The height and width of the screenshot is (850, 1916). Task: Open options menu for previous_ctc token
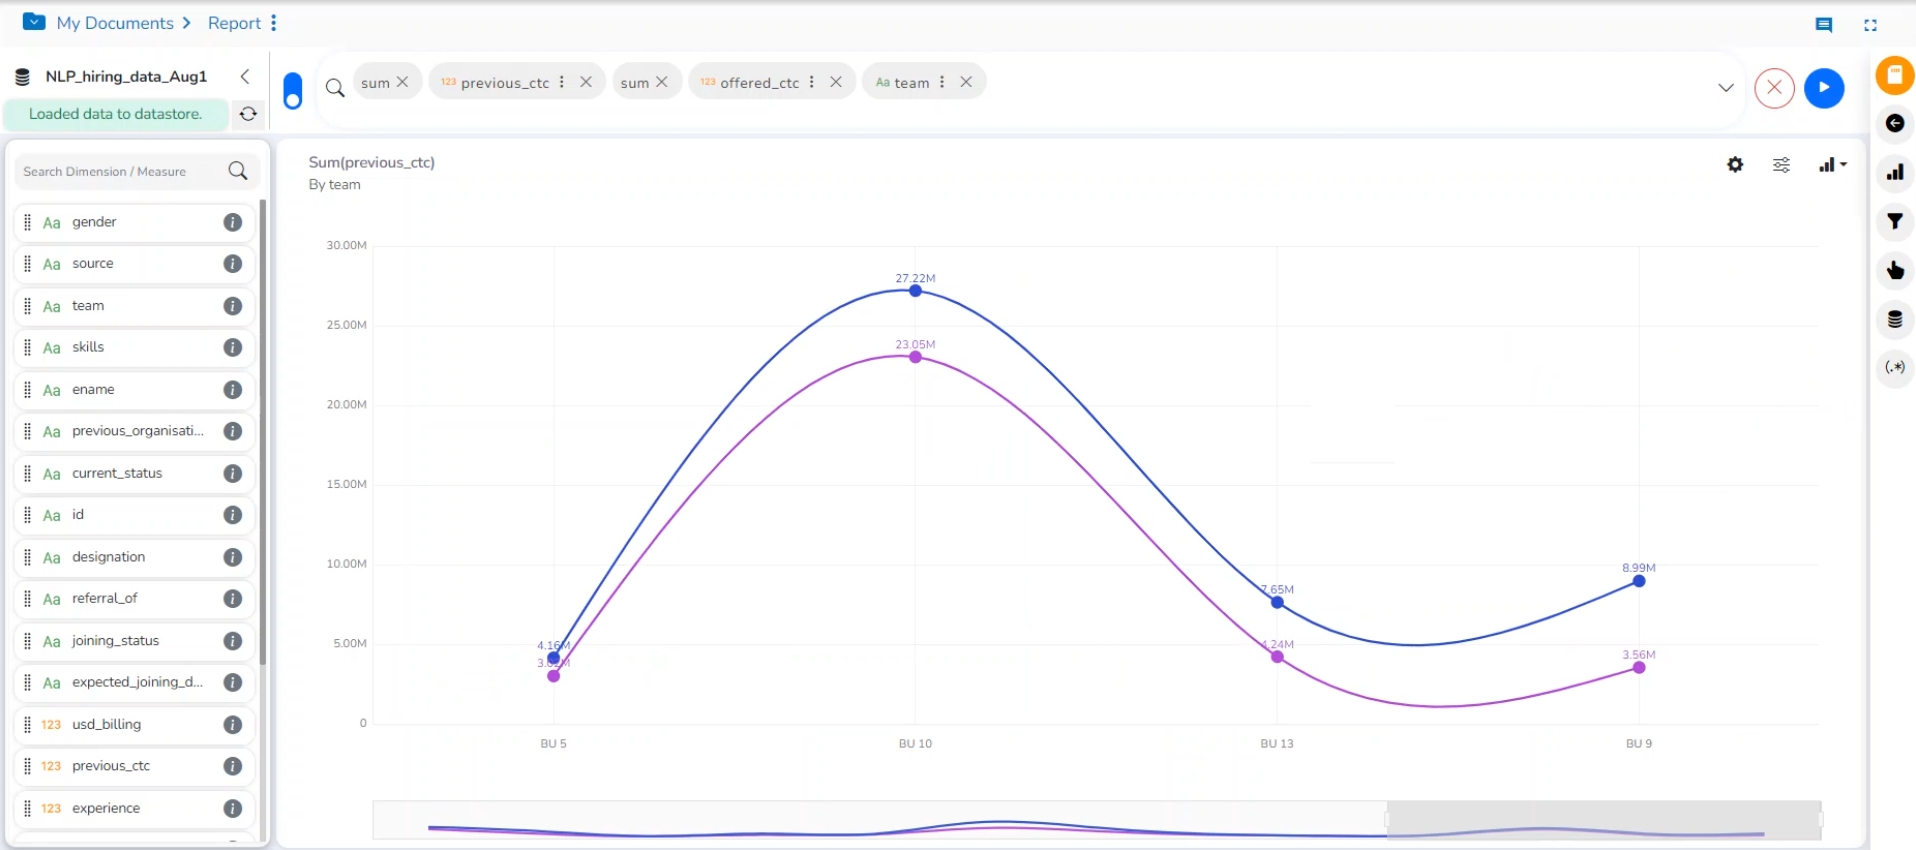point(562,82)
